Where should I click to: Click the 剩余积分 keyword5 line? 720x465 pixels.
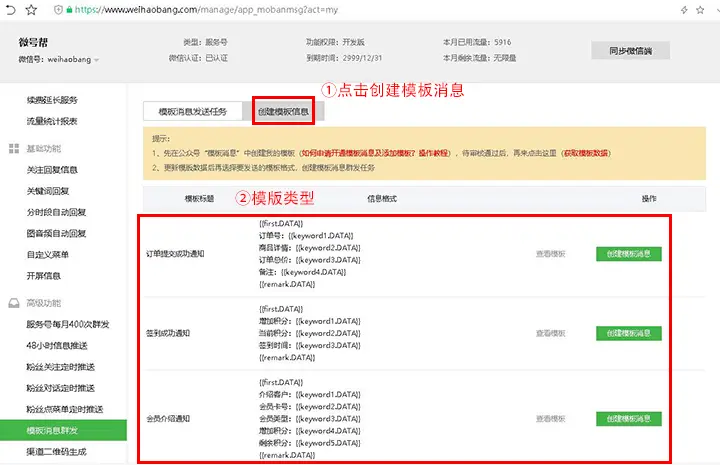309,443
